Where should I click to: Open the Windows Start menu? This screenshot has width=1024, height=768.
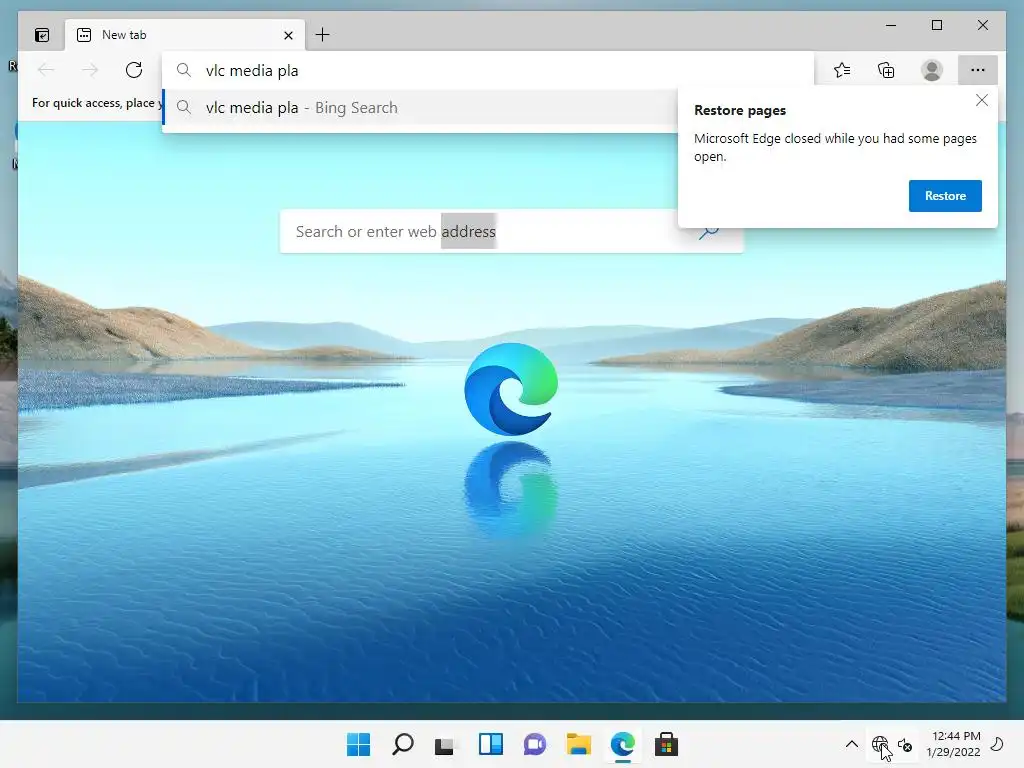pyautogui.click(x=359, y=744)
